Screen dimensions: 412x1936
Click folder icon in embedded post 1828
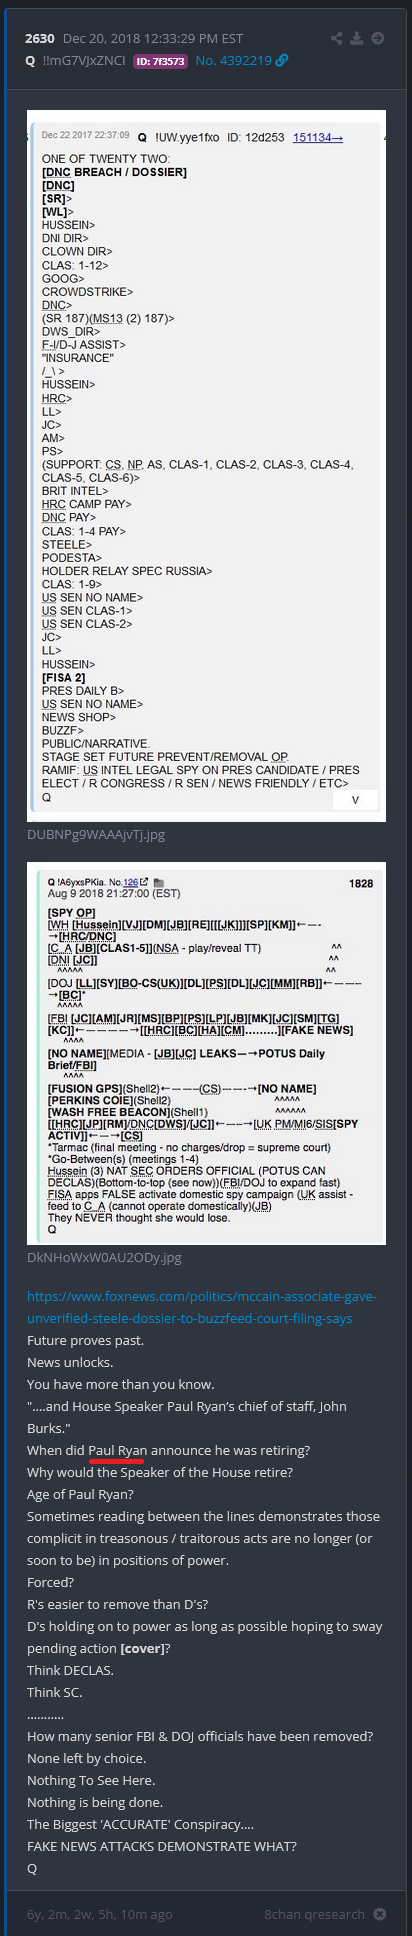[159, 882]
